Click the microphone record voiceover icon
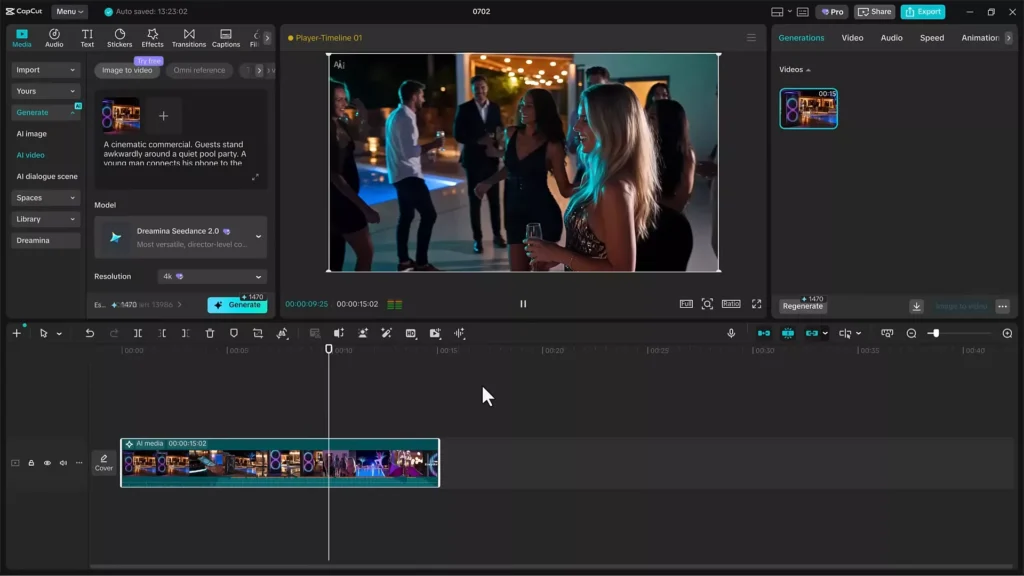1024x576 pixels. click(731, 333)
